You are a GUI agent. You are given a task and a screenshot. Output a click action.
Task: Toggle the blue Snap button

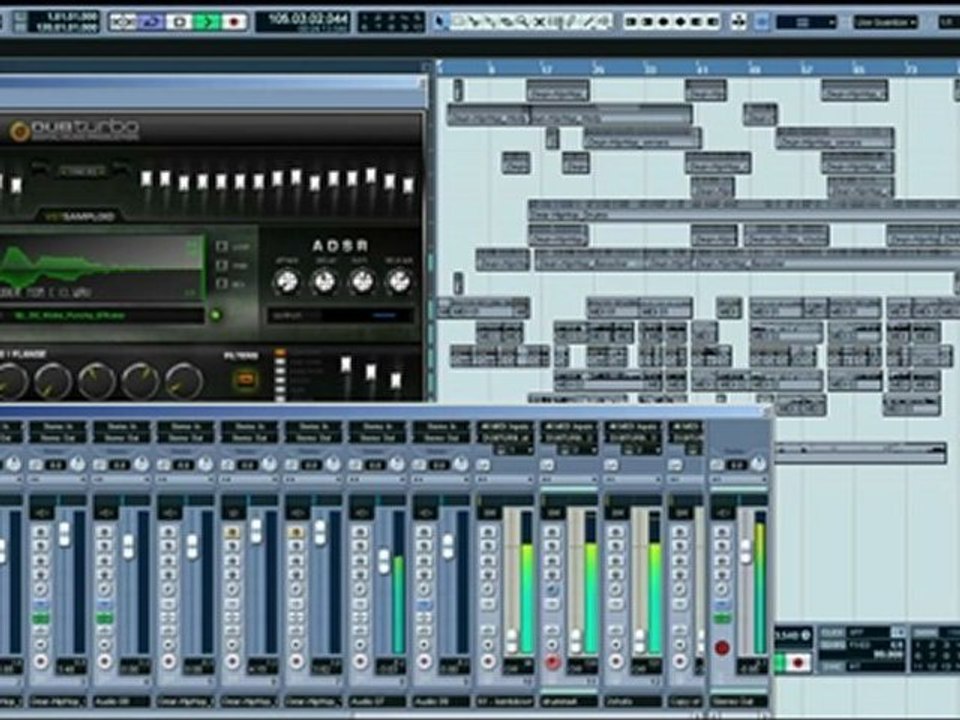(x=761, y=22)
